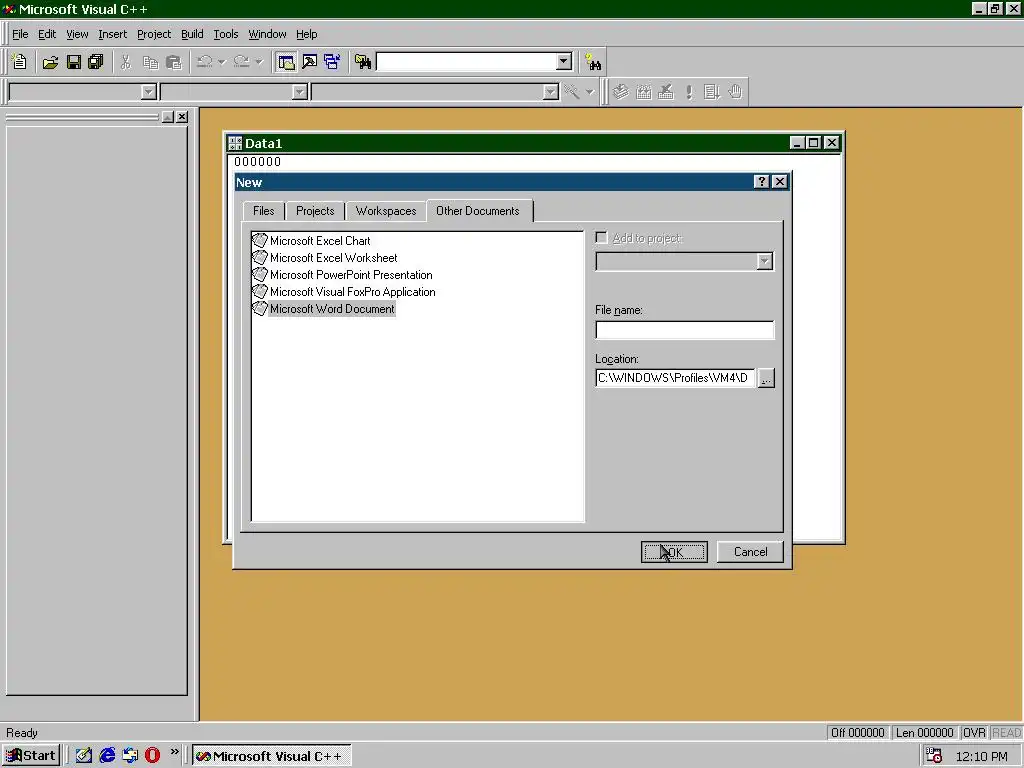The image size is (1024, 768).
Task: Open the Window List icon
Action: (332, 62)
